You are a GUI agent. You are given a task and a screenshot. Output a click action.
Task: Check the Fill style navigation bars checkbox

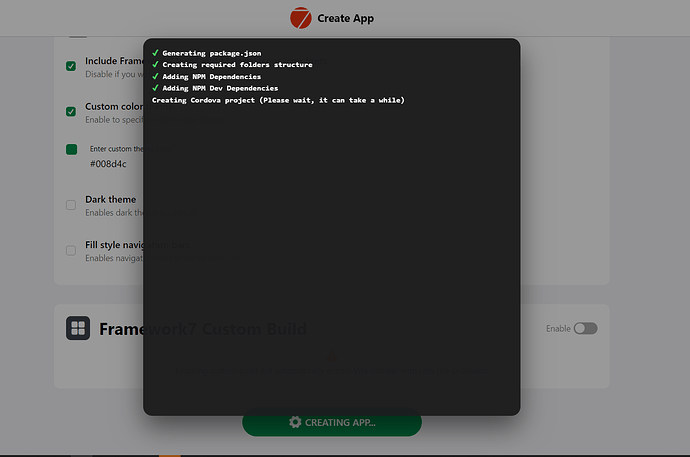click(71, 250)
